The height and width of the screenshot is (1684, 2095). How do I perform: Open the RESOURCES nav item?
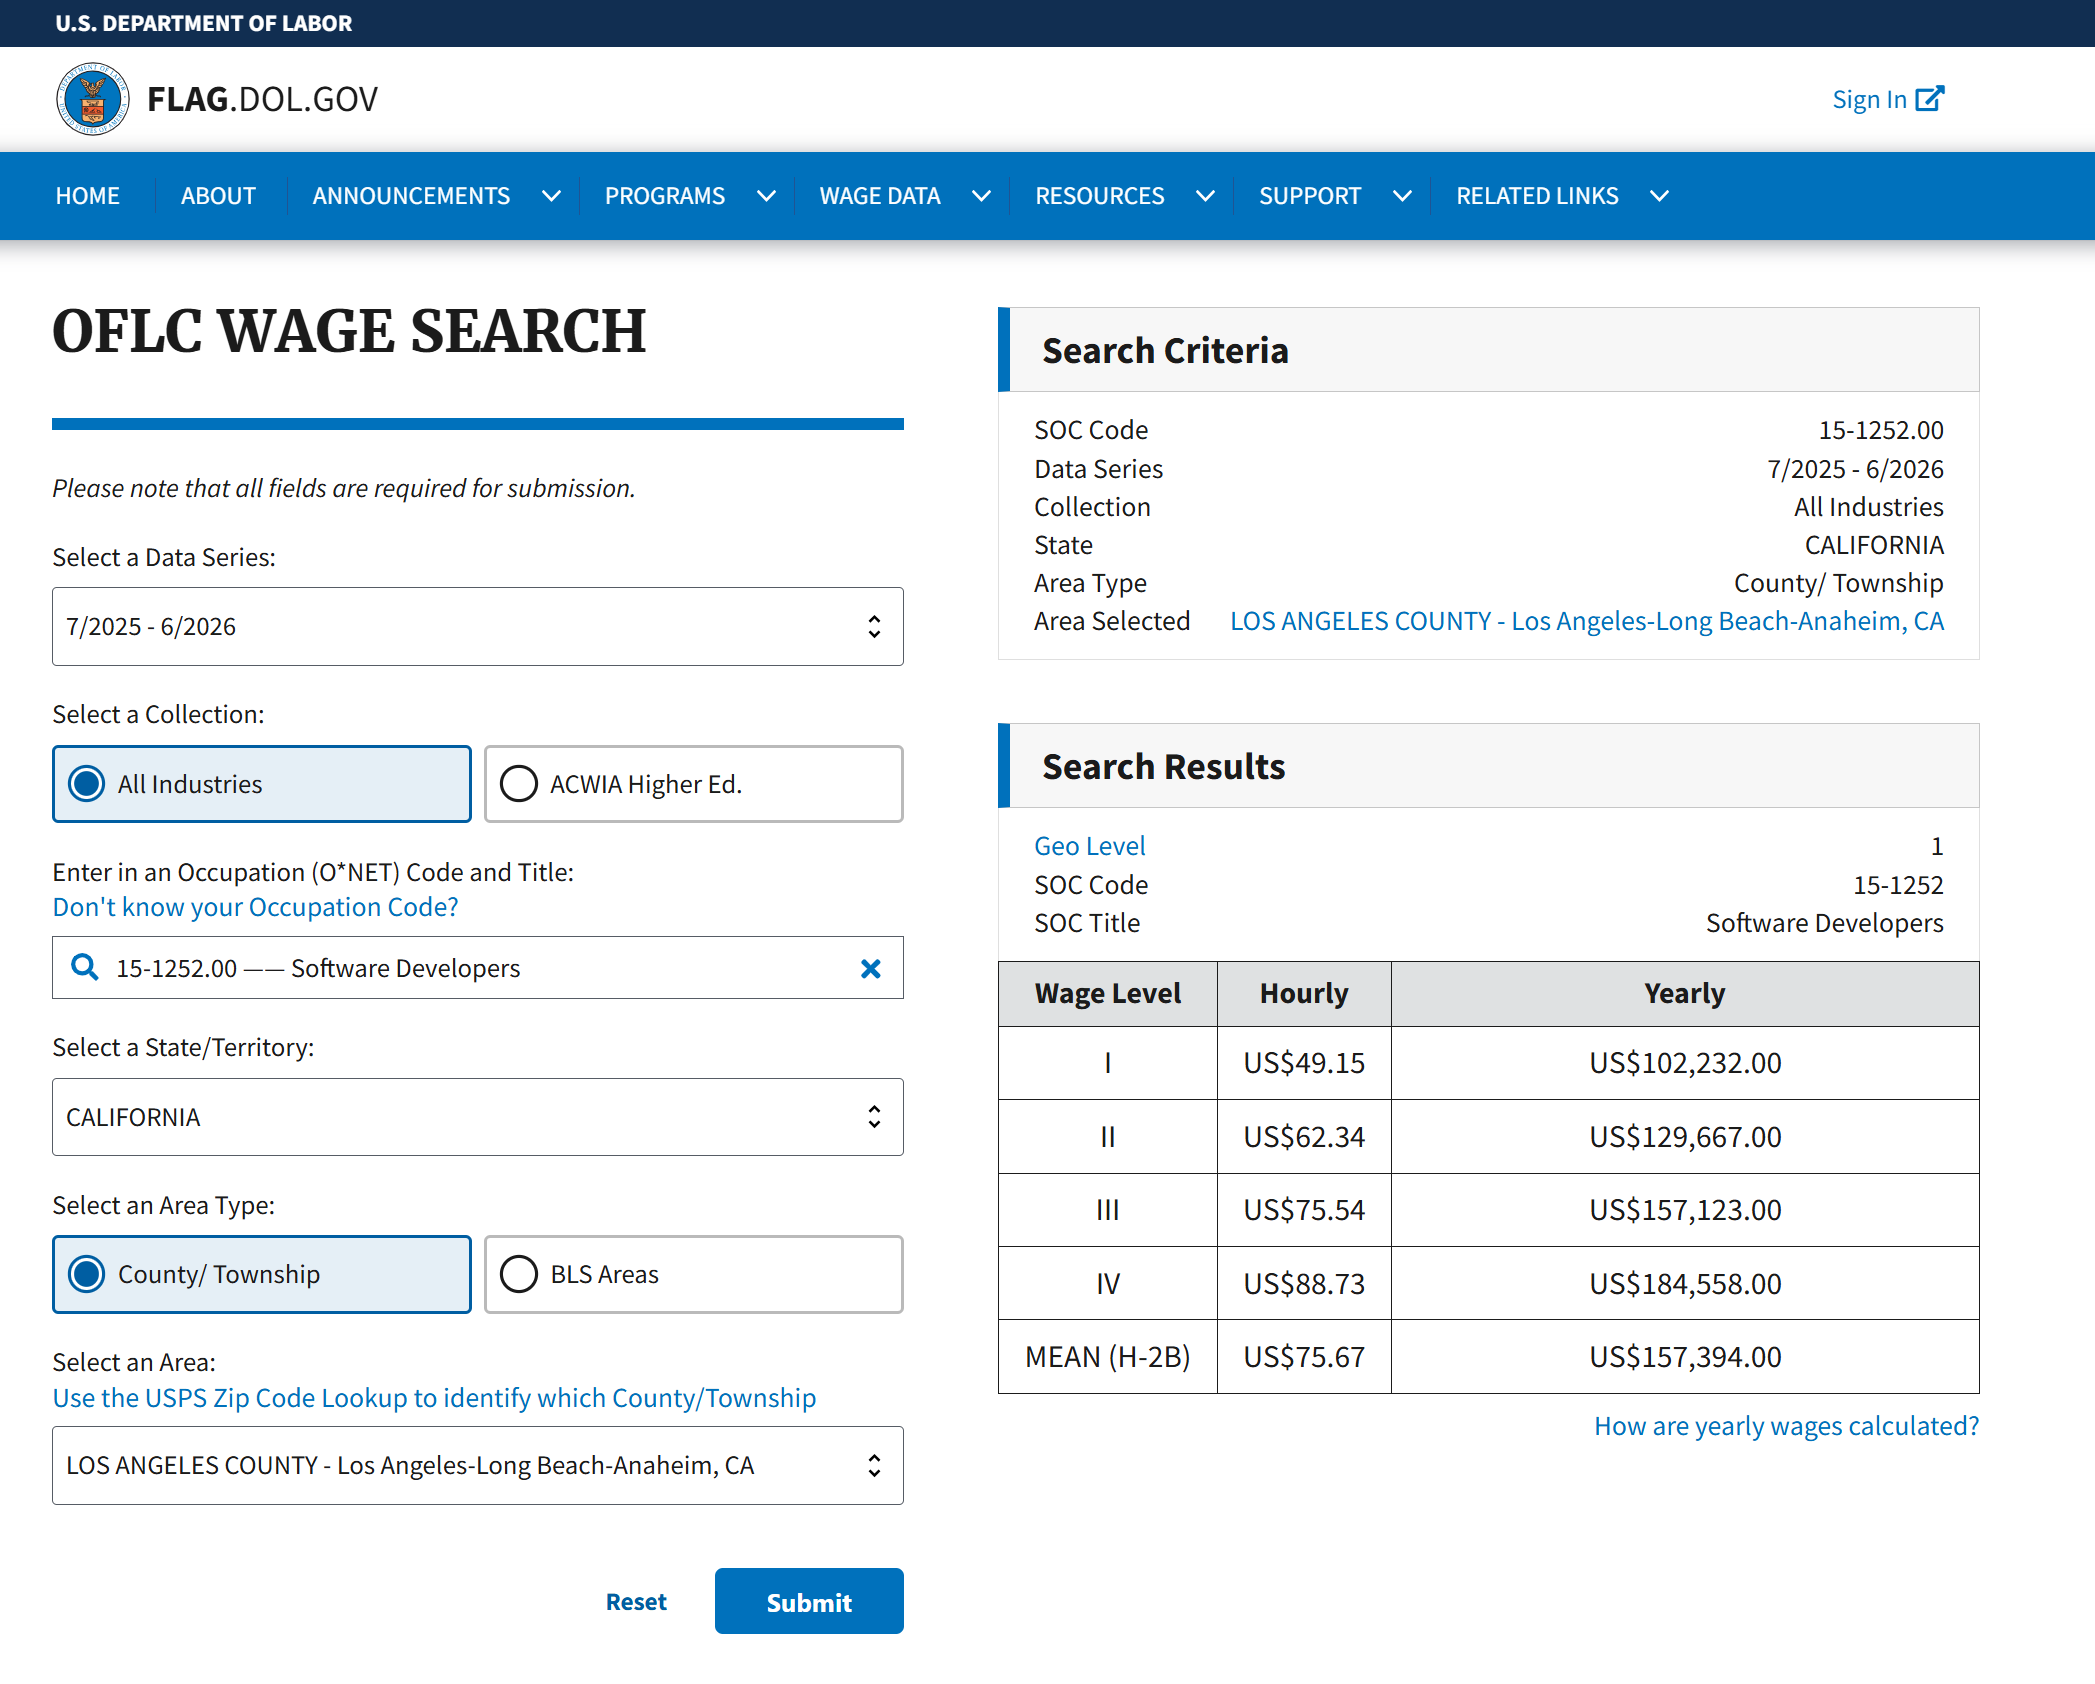tap(1100, 196)
